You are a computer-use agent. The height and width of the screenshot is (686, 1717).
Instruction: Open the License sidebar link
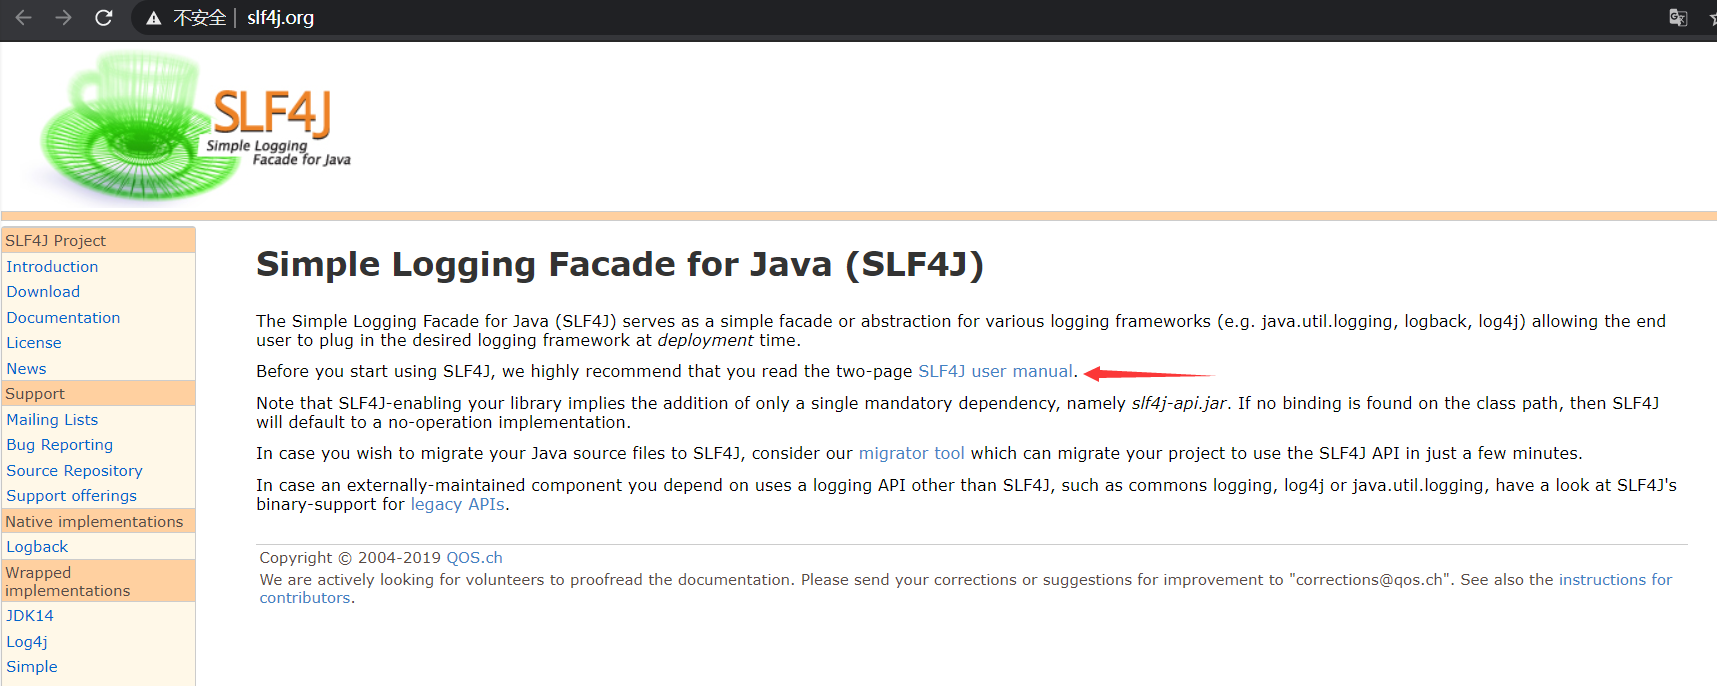[34, 343]
